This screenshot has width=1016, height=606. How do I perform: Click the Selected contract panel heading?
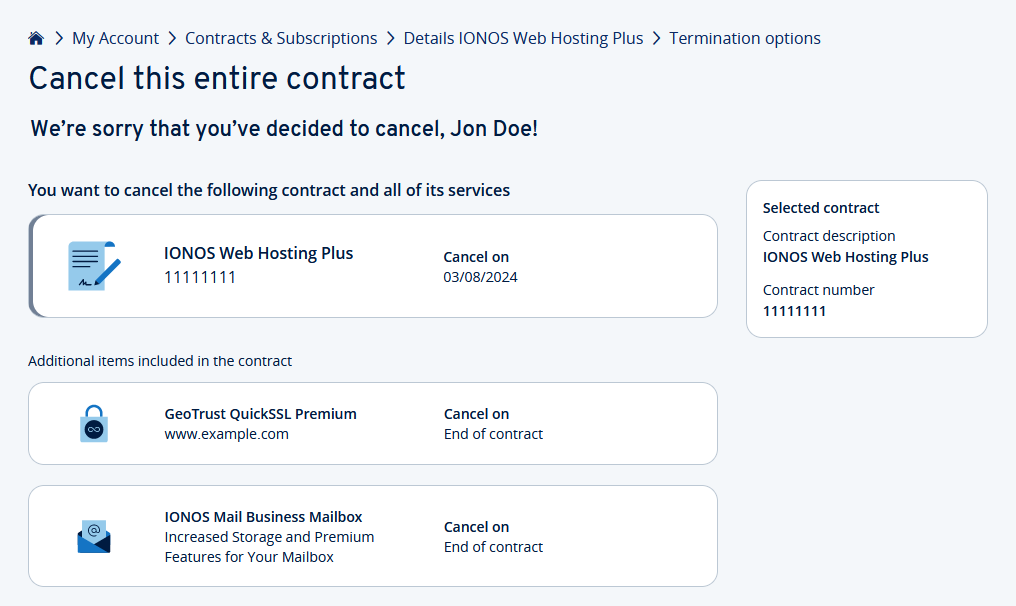(x=821, y=208)
